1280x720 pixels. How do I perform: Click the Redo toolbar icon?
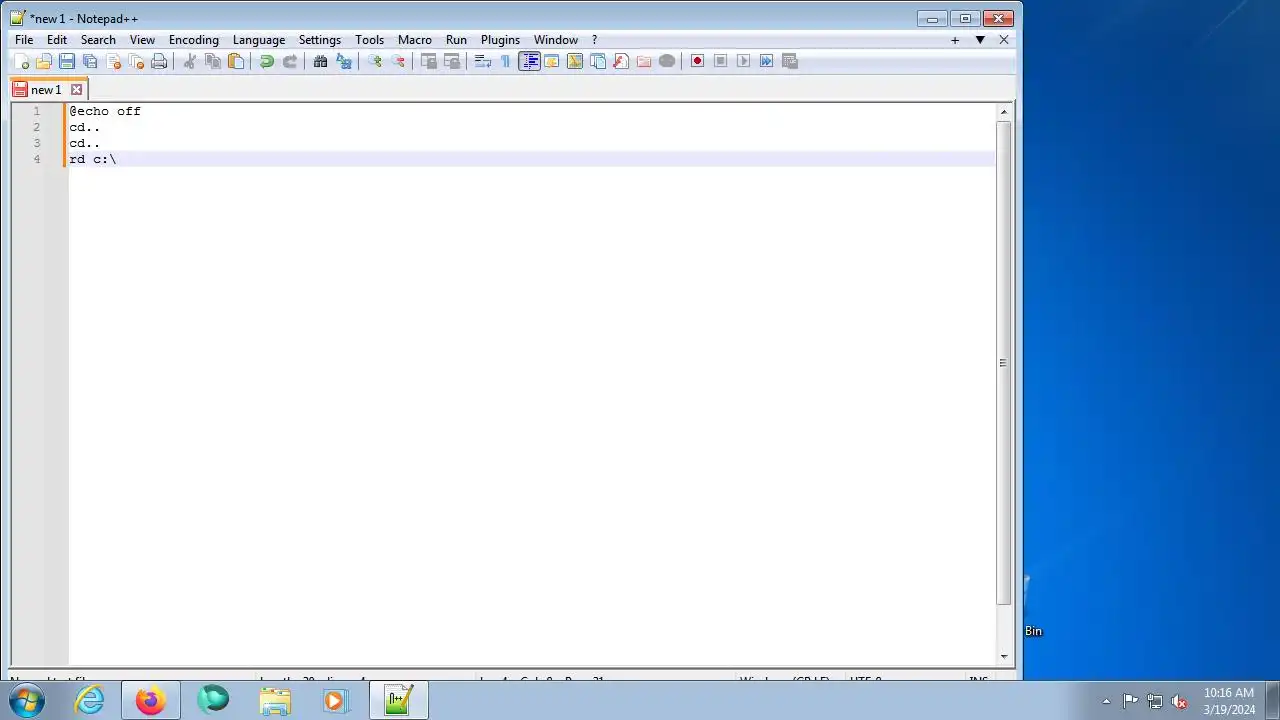point(290,61)
